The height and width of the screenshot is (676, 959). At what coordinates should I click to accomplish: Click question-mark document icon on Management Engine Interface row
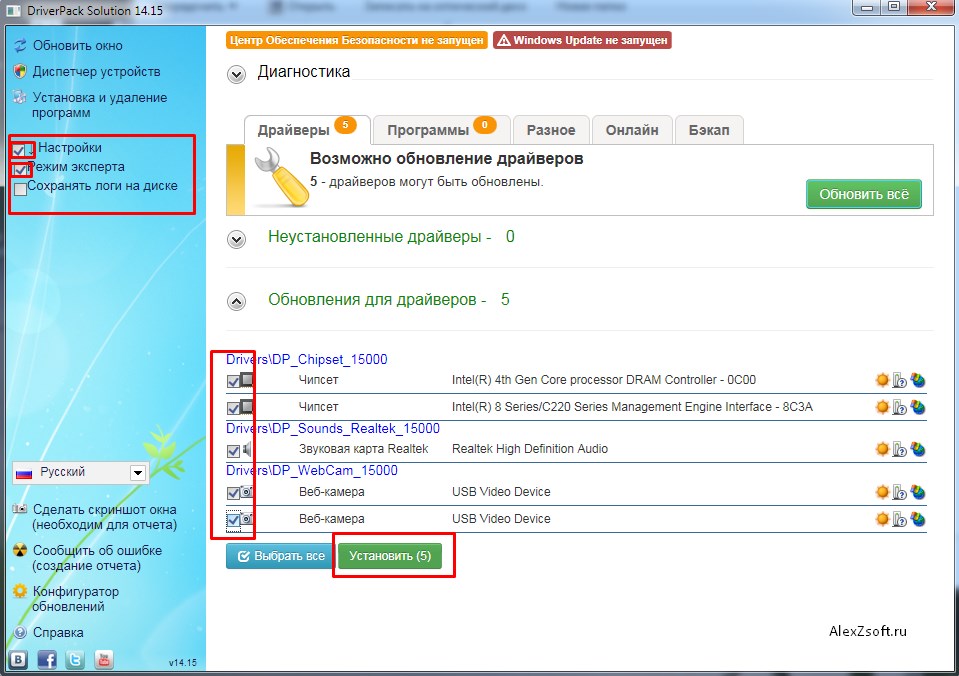[900, 407]
